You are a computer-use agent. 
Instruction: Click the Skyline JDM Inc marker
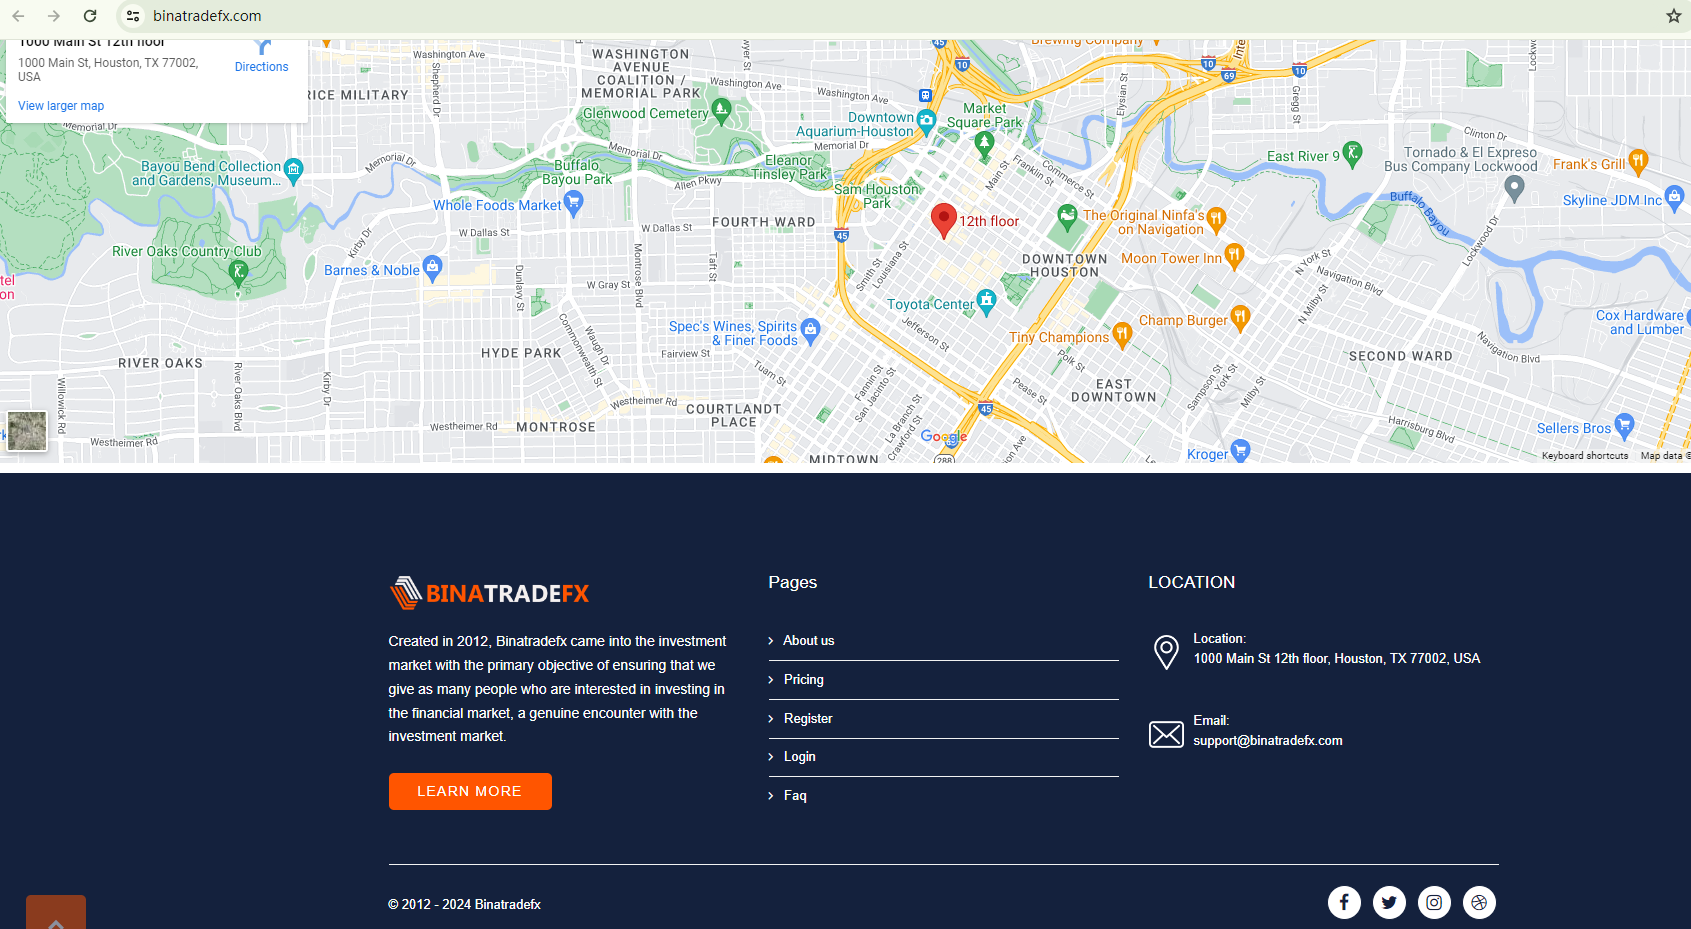1675,197
